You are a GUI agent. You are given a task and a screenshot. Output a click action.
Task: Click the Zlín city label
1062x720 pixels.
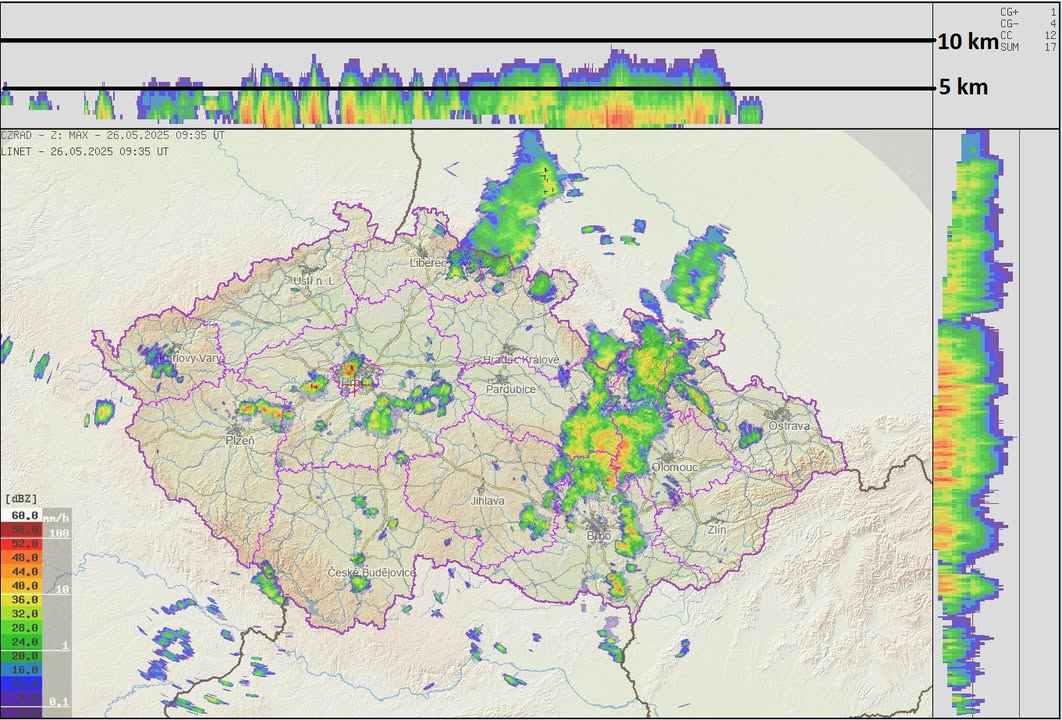point(717,530)
